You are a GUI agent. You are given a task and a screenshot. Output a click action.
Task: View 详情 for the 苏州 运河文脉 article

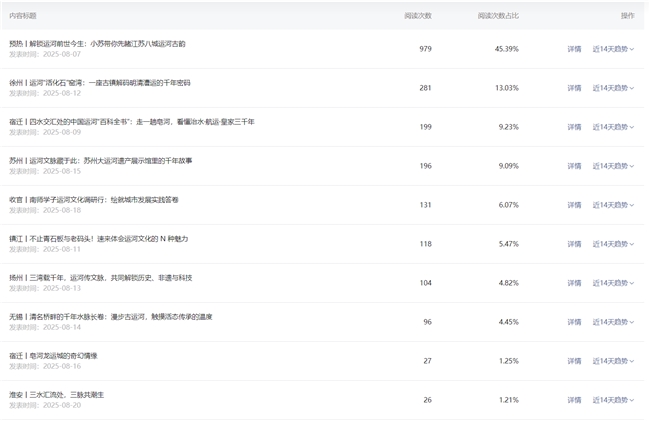coord(574,166)
